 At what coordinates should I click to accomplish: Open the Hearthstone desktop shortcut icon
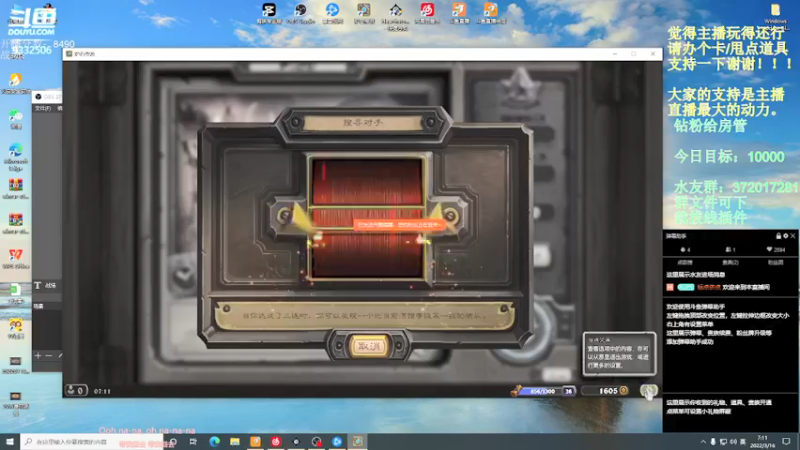364,10
